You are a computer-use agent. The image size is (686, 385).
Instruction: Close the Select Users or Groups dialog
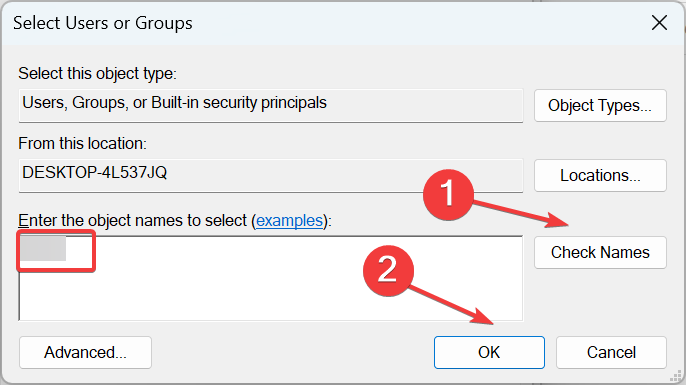click(x=659, y=23)
